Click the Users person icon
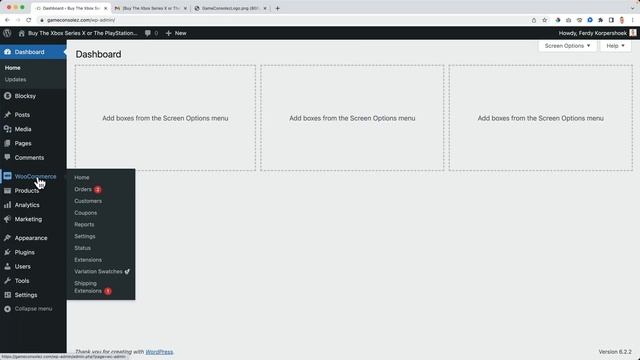 (7, 267)
